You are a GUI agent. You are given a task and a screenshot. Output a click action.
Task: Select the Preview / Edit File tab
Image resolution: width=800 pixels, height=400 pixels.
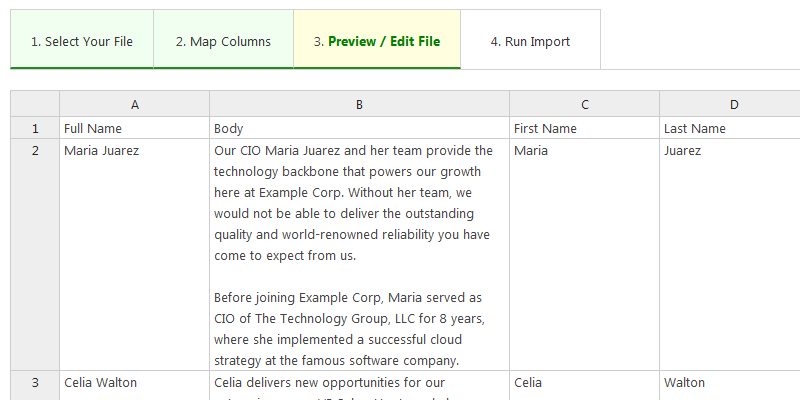click(x=376, y=41)
